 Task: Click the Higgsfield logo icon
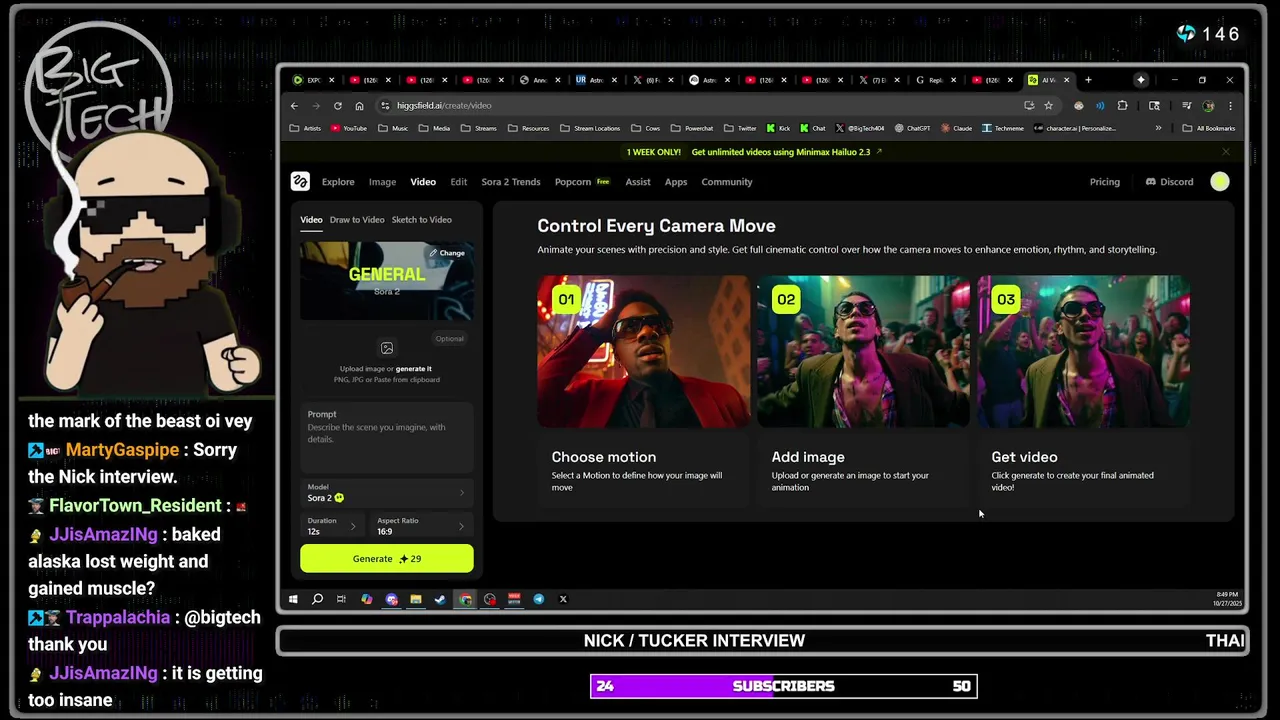(300, 181)
